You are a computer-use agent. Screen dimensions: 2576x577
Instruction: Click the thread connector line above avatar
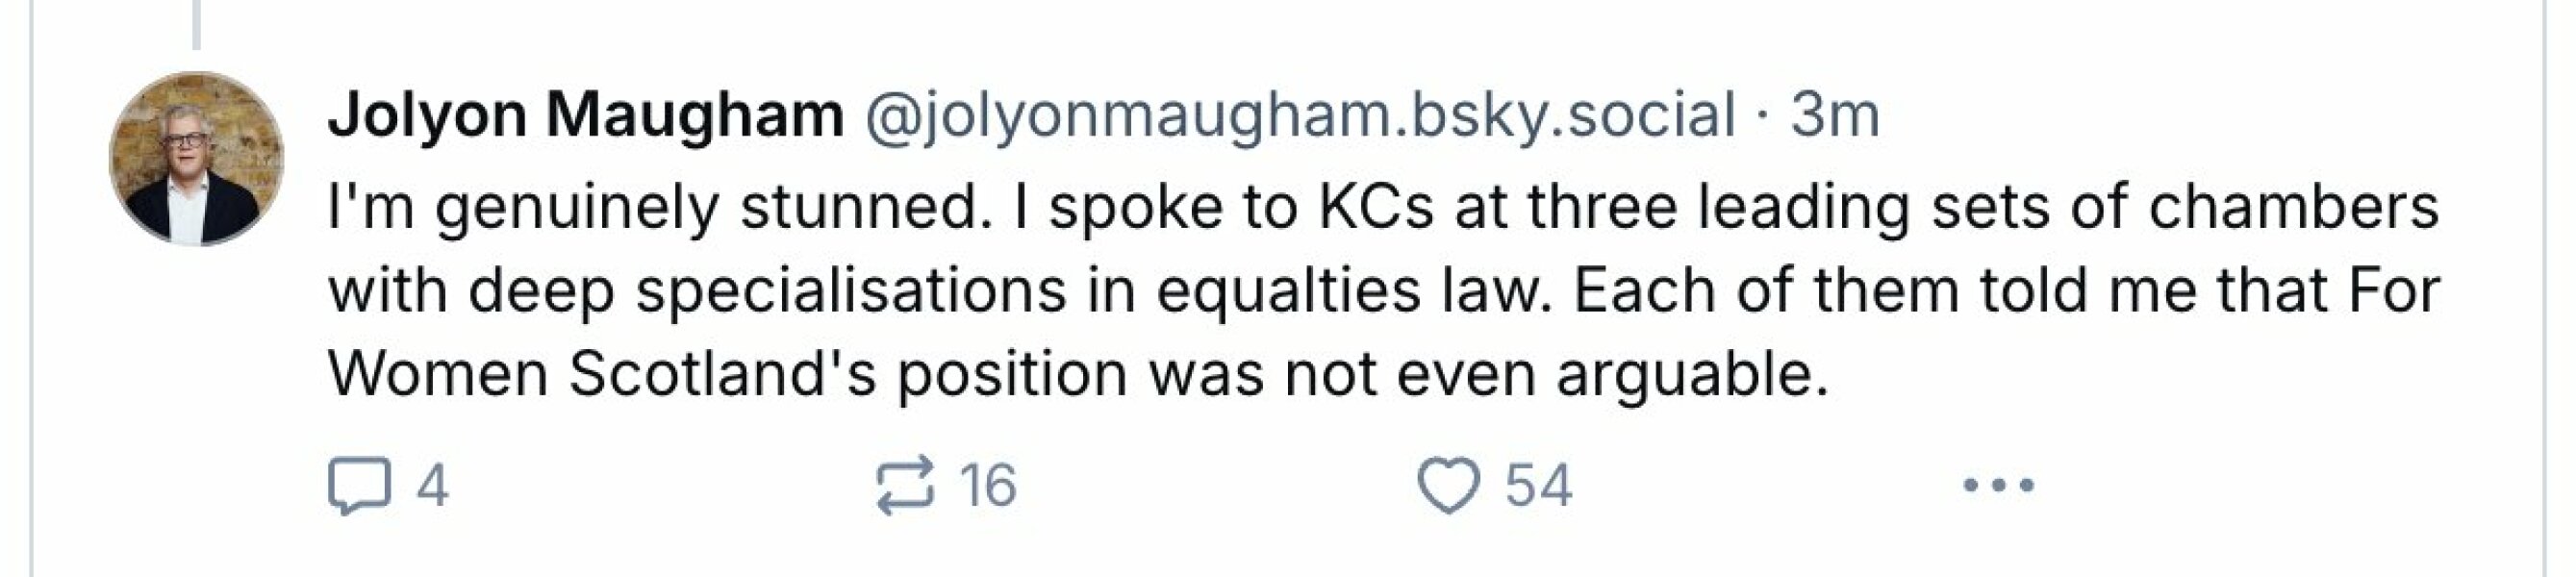pyautogui.click(x=196, y=24)
